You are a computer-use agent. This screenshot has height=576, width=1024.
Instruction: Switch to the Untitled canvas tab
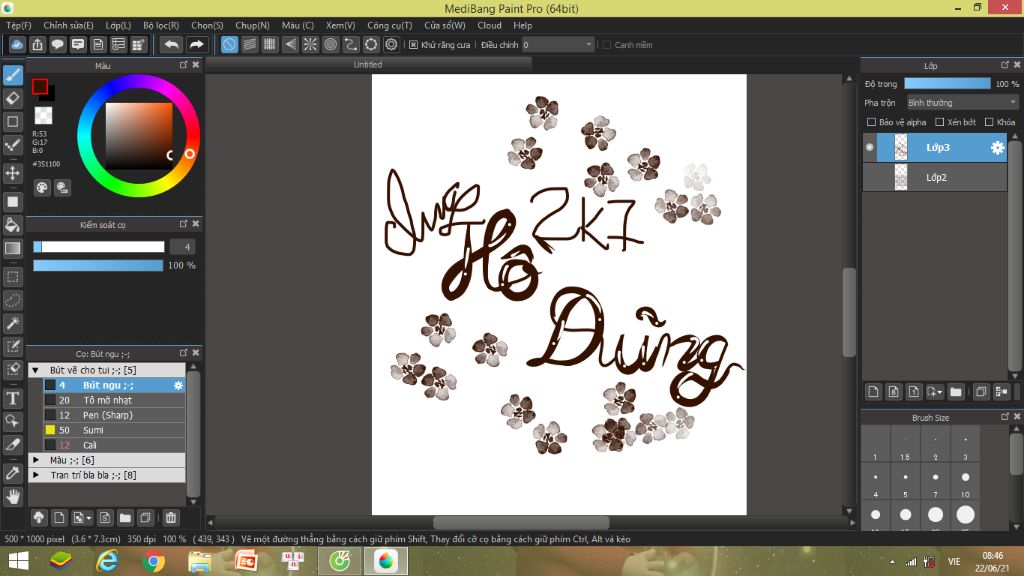[368, 65]
